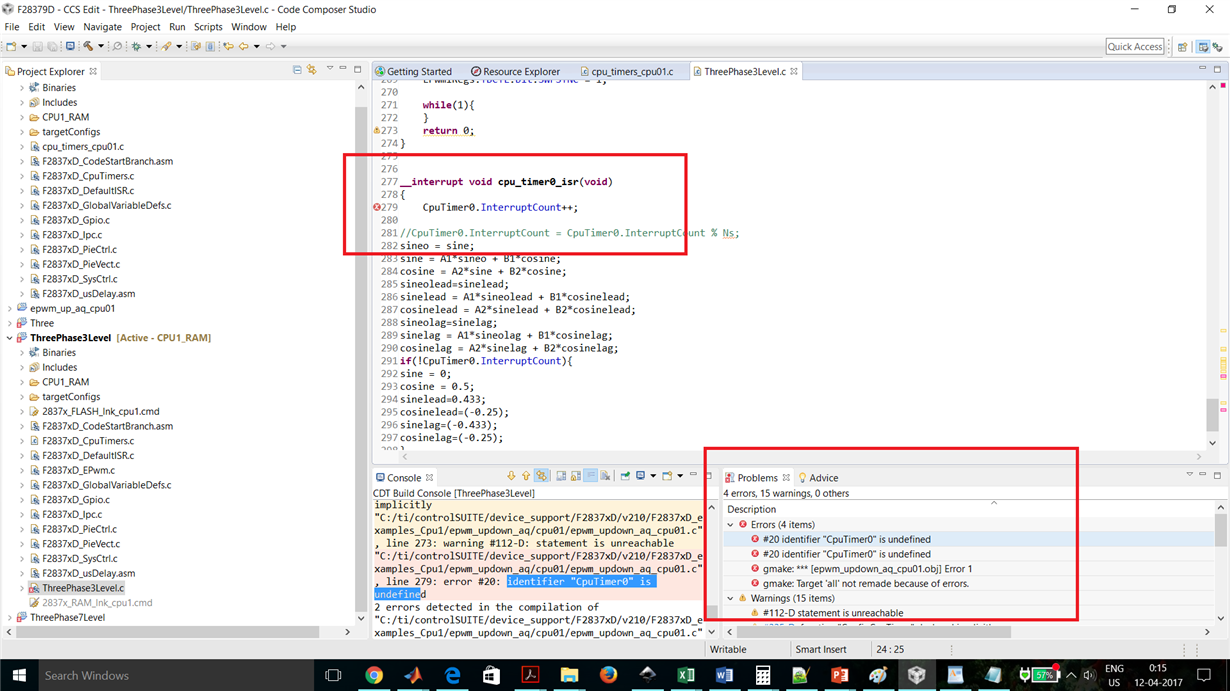Collapse the ThreePhase3Level project

[10, 338]
